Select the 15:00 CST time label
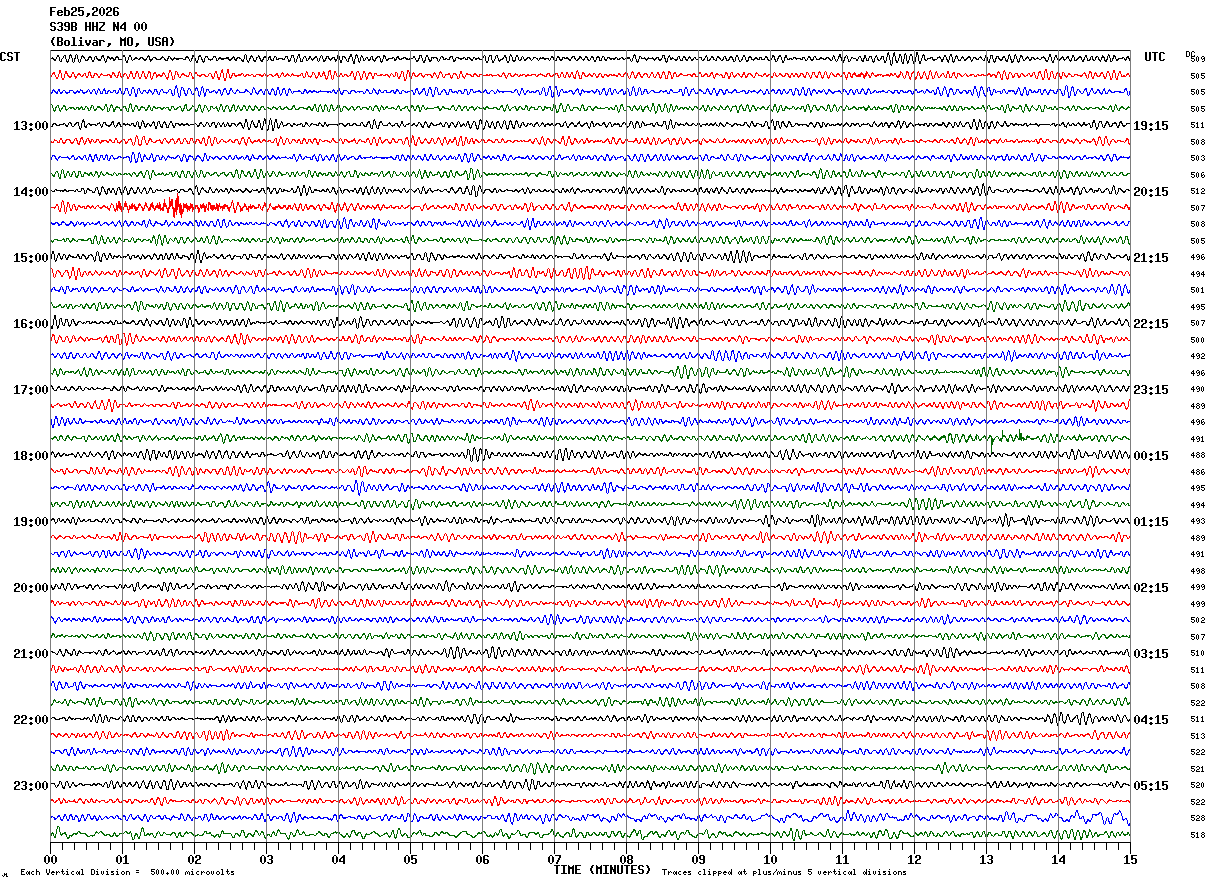 point(31,258)
